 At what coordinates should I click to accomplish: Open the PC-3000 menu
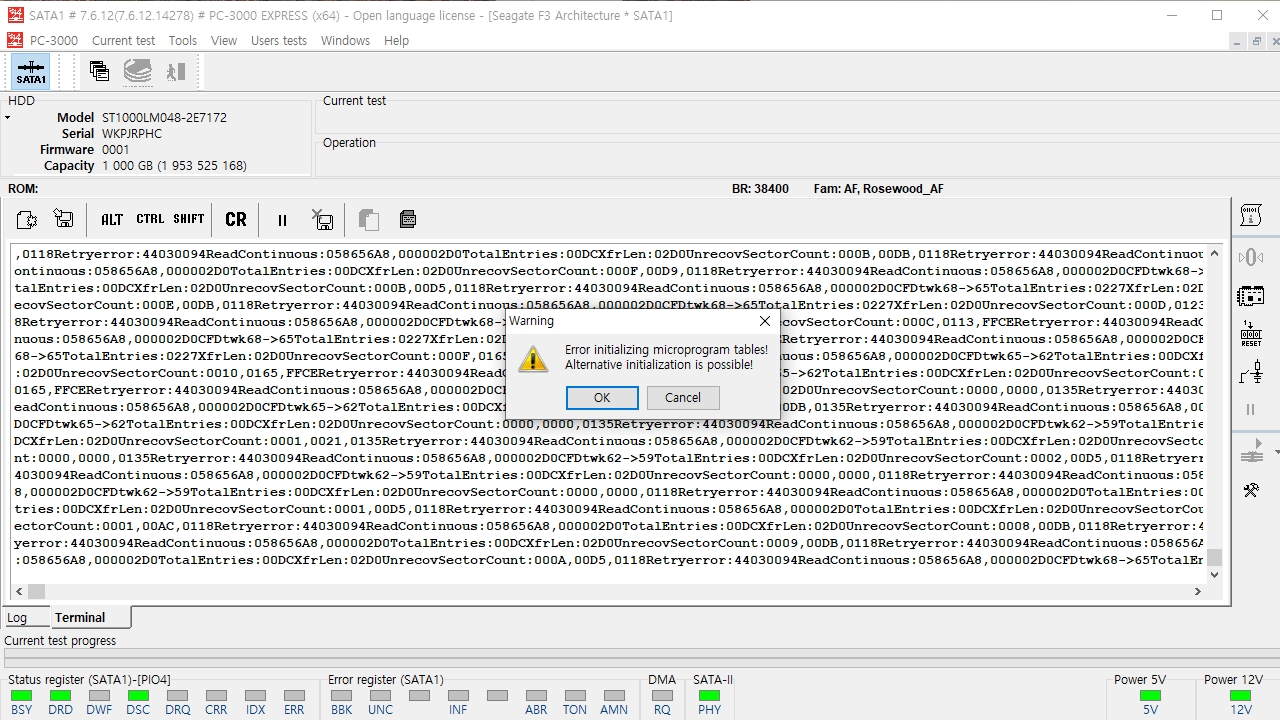(54, 40)
